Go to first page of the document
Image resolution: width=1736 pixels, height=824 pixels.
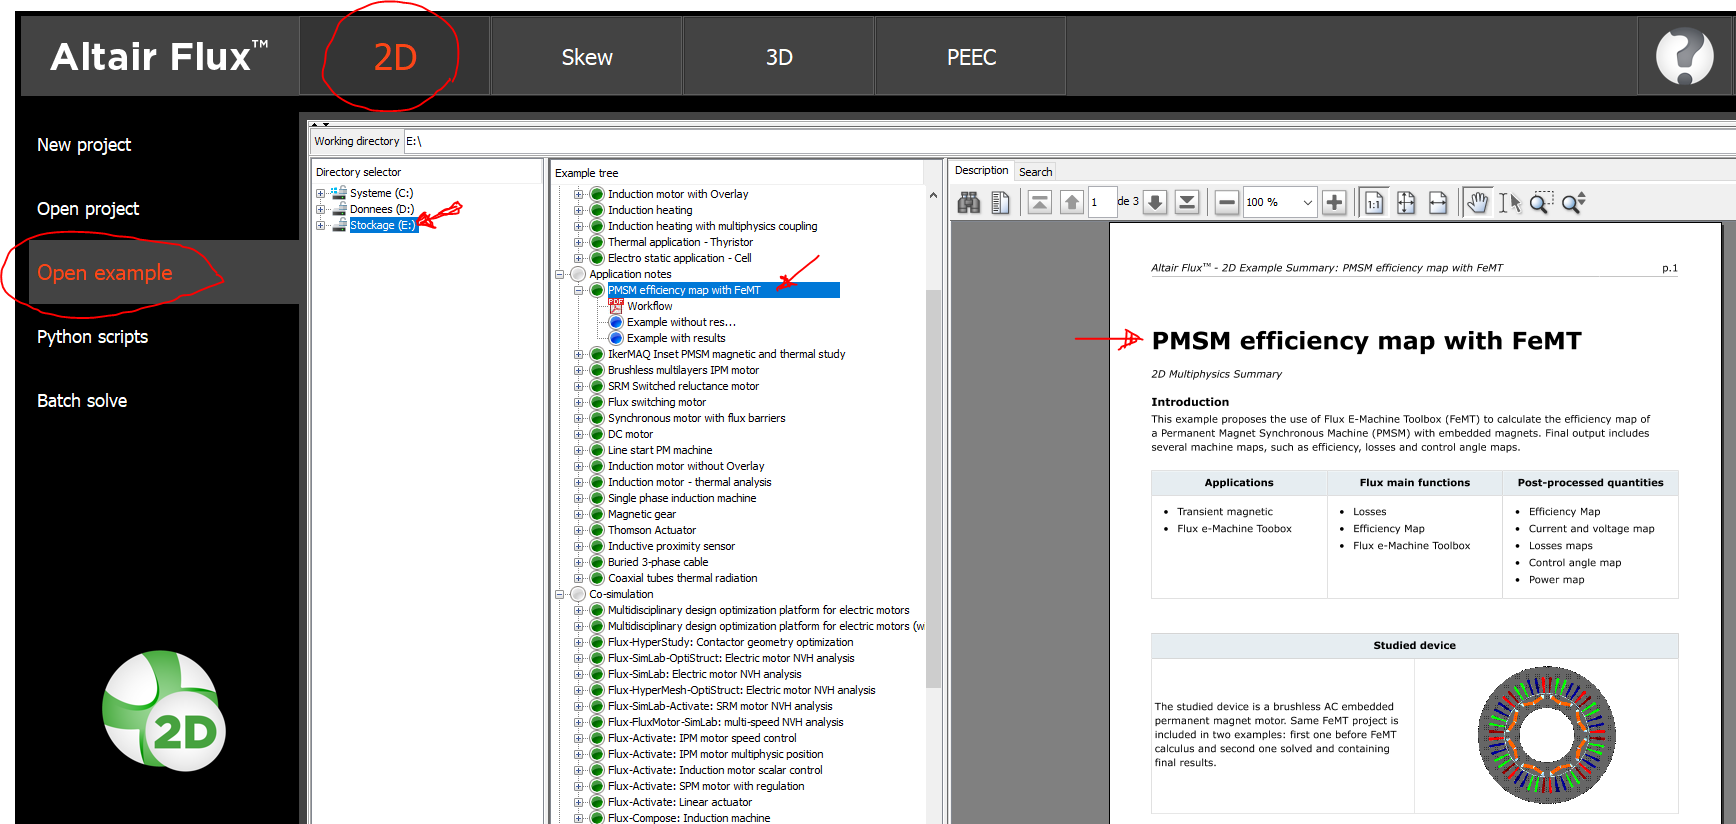coord(1040,203)
